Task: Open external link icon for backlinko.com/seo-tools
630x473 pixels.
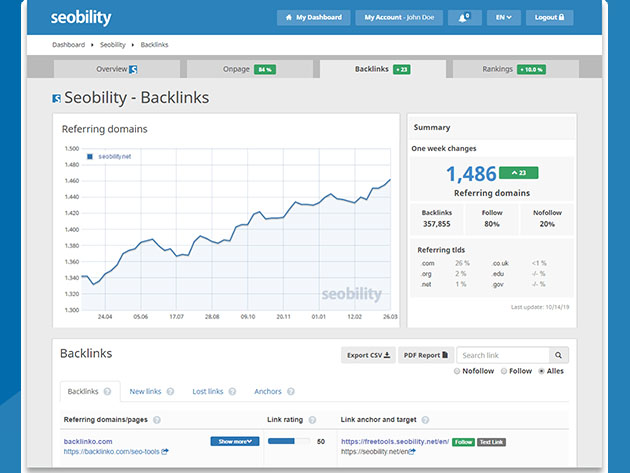Action: (x=165, y=452)
